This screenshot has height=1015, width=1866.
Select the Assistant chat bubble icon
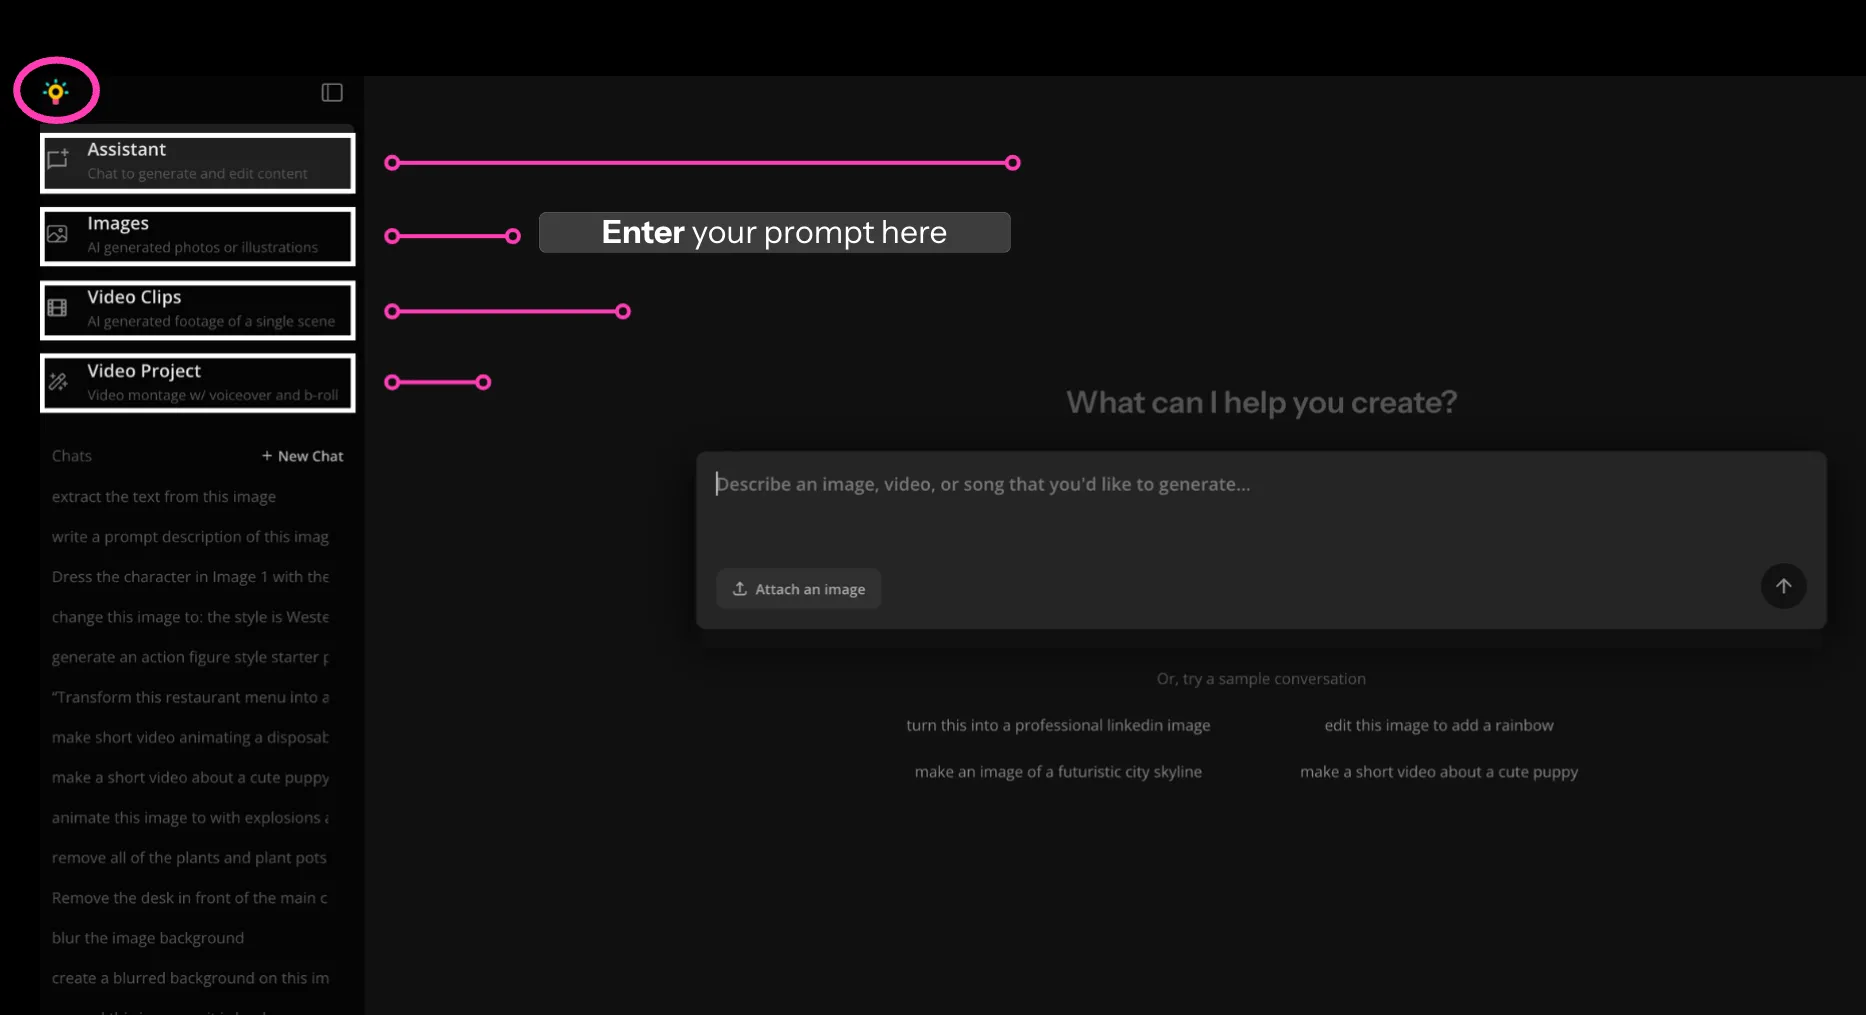point(58,160)
